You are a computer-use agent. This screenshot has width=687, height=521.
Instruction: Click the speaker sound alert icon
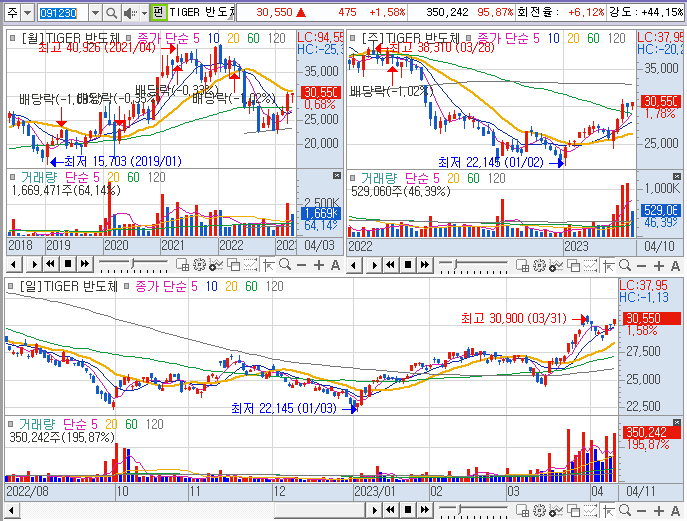click(x=129, y=13)
